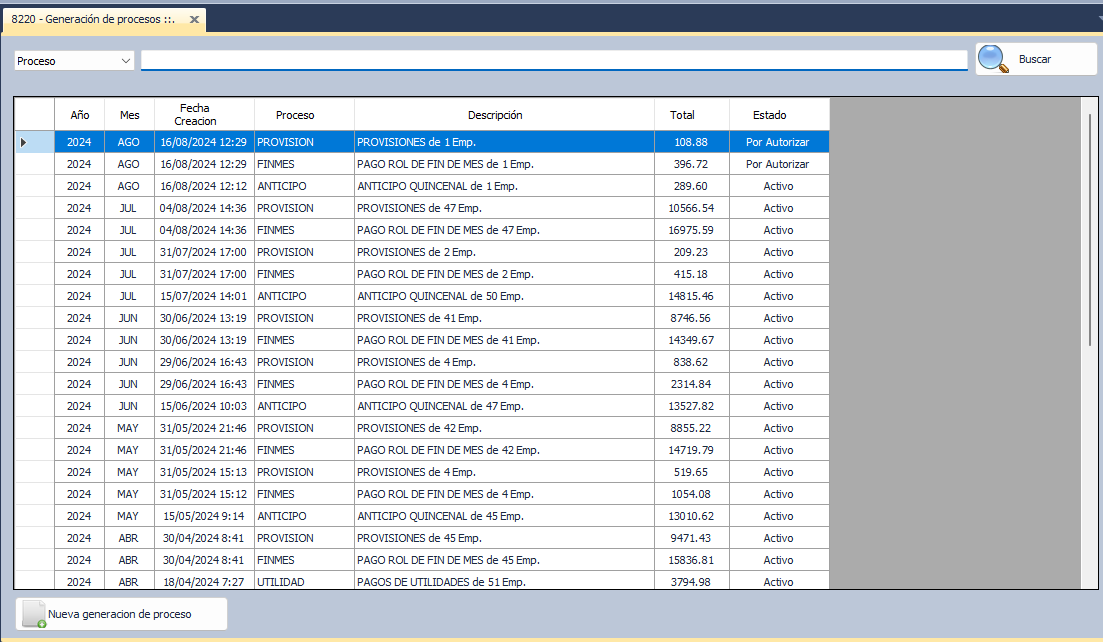Close the 8220 Generación de procesos tab
This screenshot has height=642, width=1103.
194,20
